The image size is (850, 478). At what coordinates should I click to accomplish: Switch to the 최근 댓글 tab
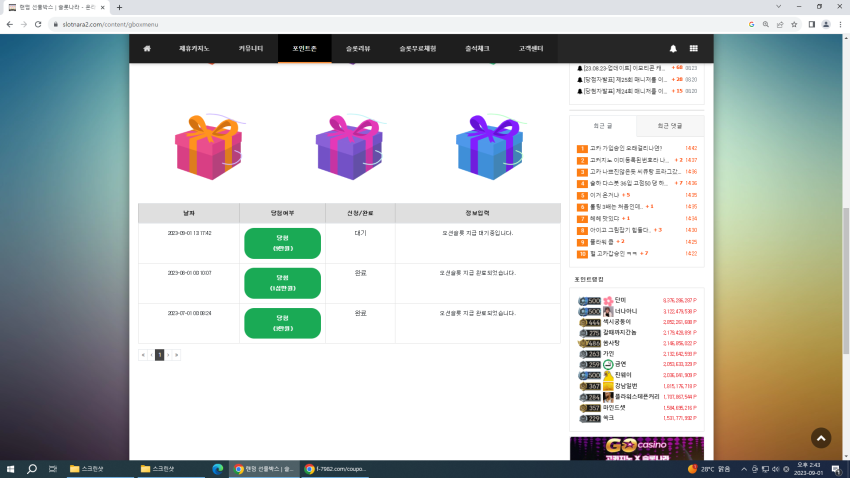coord(670,126)
